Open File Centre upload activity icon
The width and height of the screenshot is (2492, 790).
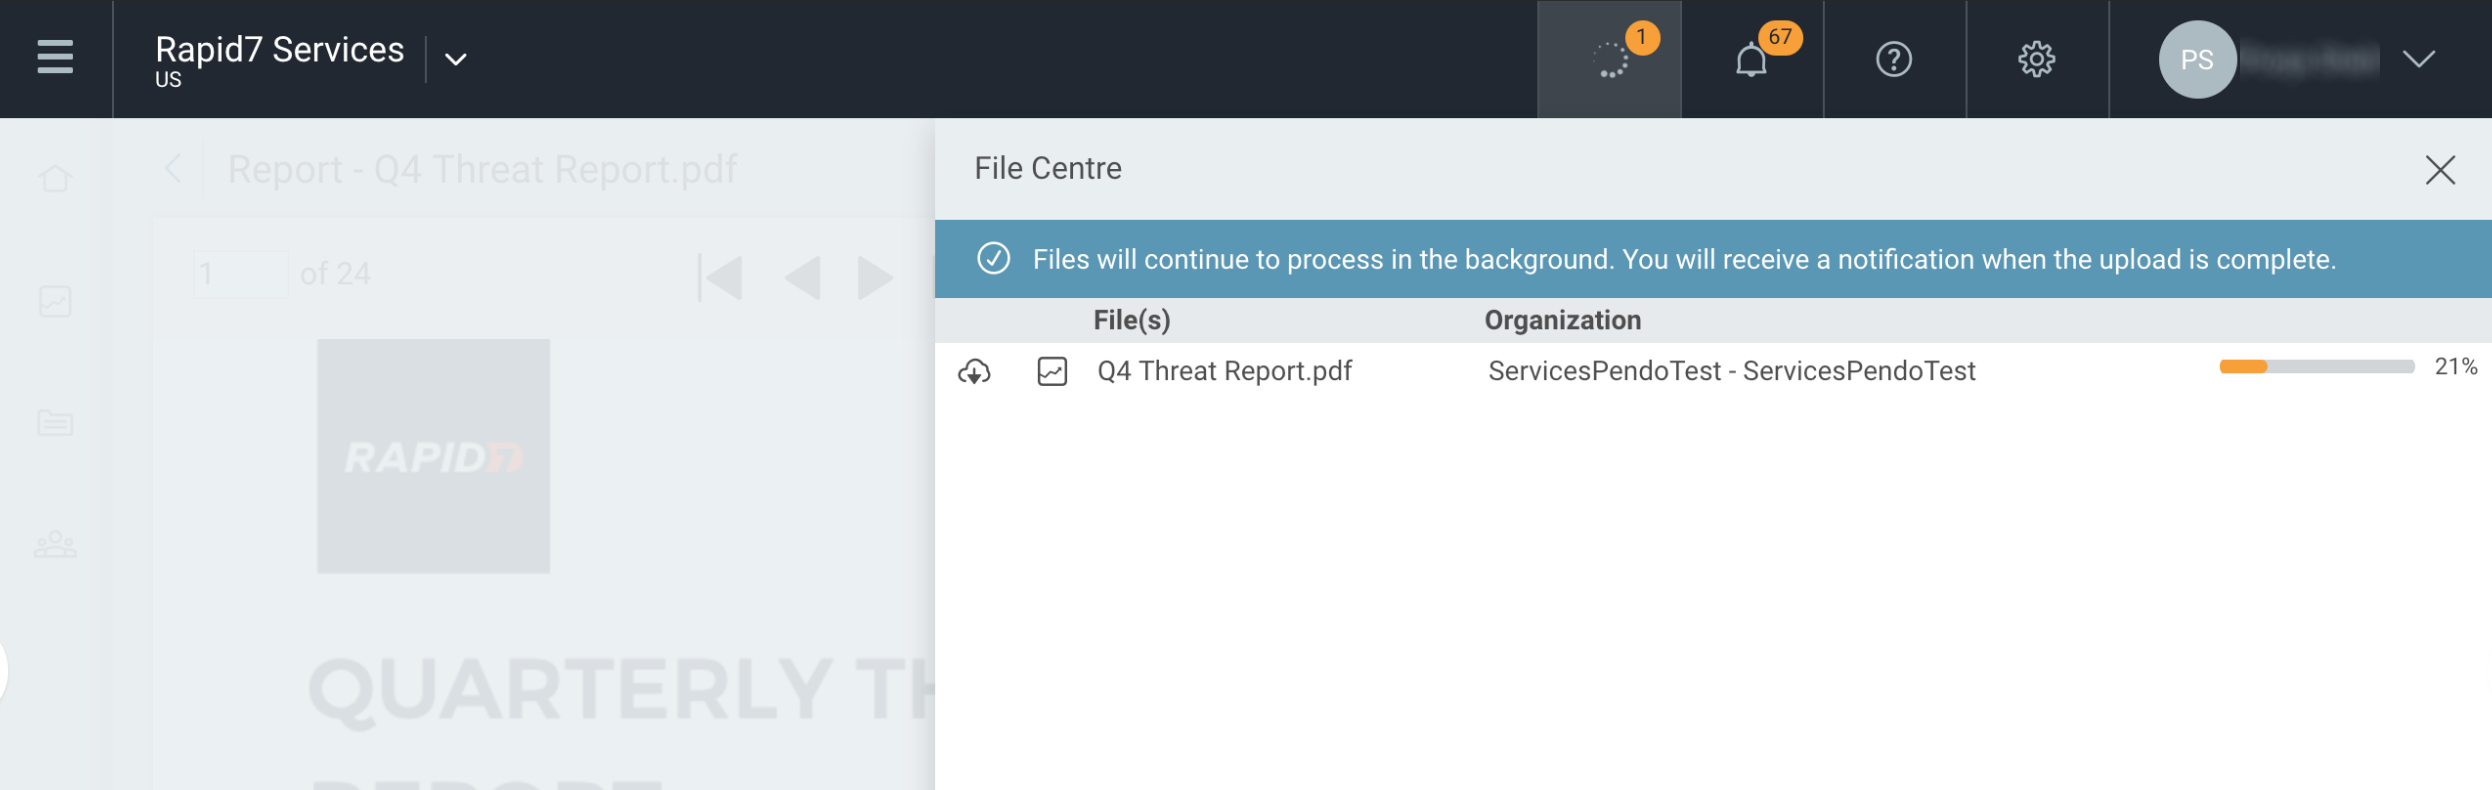[x=1609, y=60]
